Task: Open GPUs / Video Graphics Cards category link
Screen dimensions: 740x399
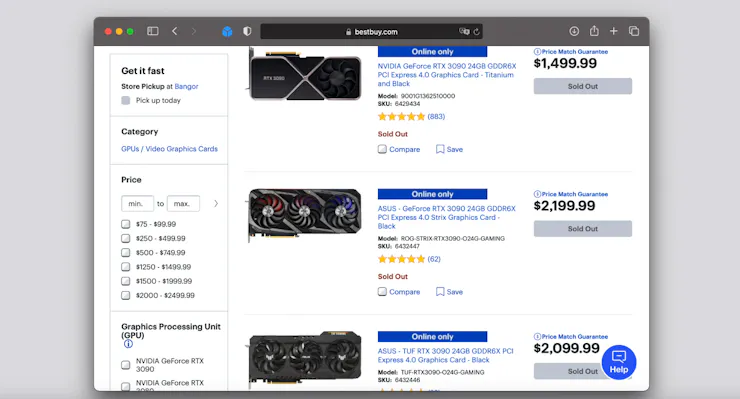Action: 169,149
